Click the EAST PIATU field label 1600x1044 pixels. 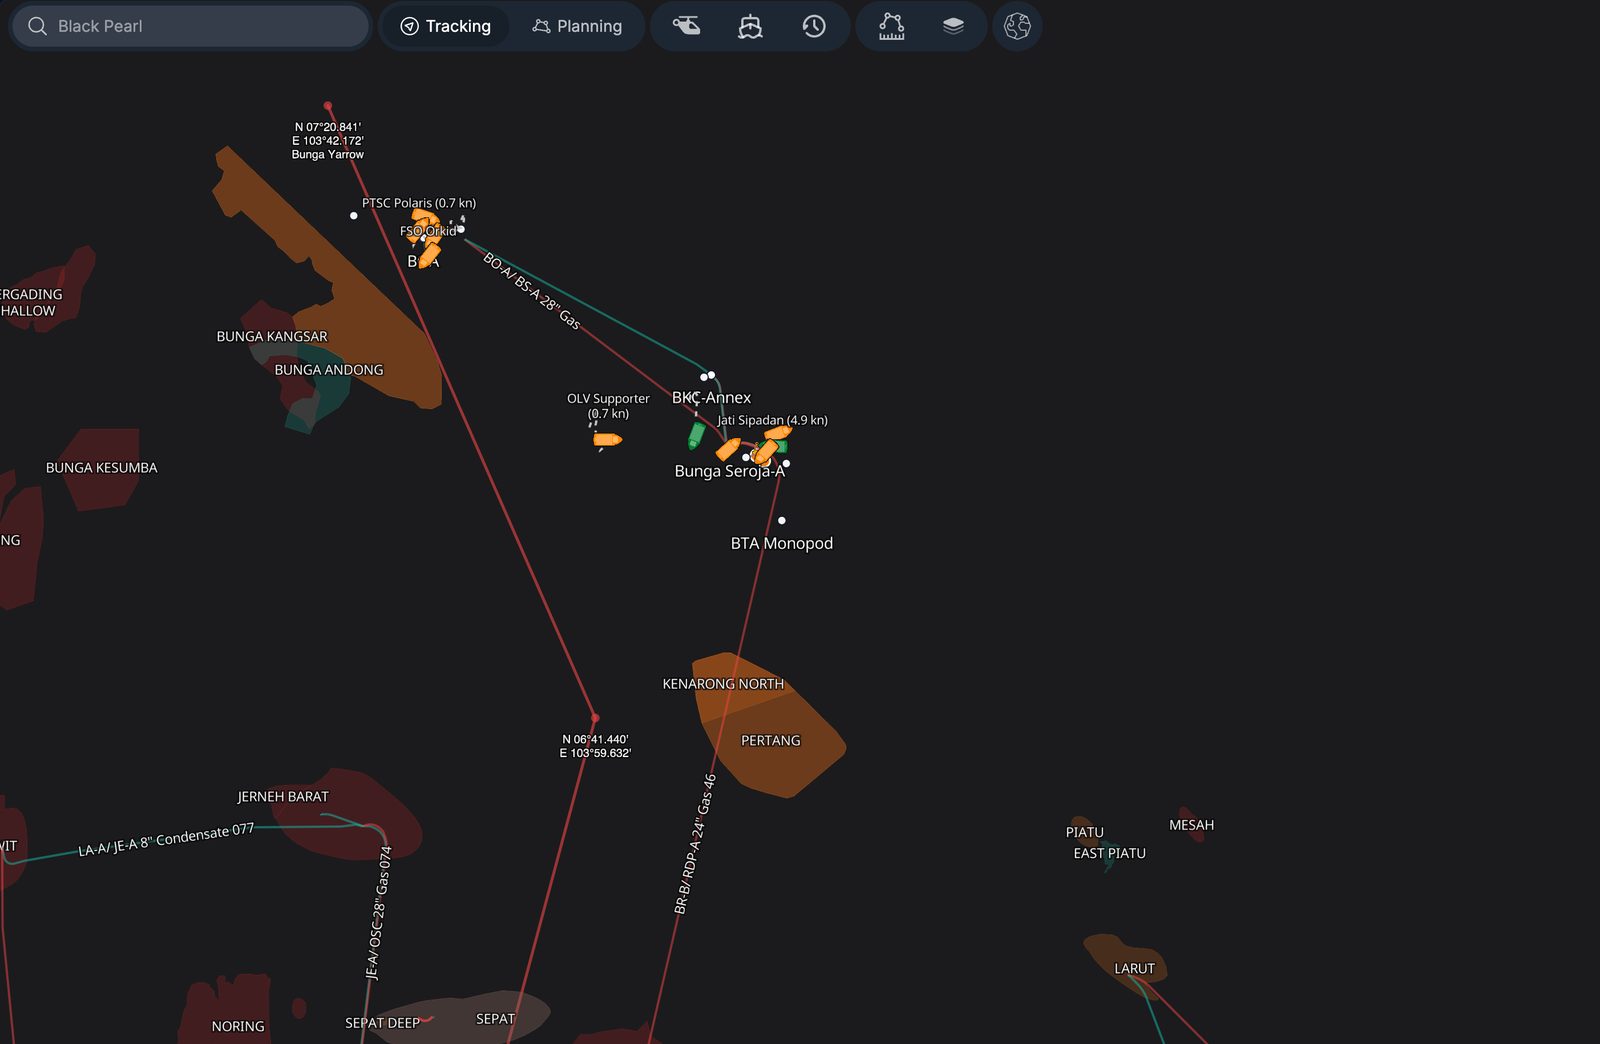1109,853
